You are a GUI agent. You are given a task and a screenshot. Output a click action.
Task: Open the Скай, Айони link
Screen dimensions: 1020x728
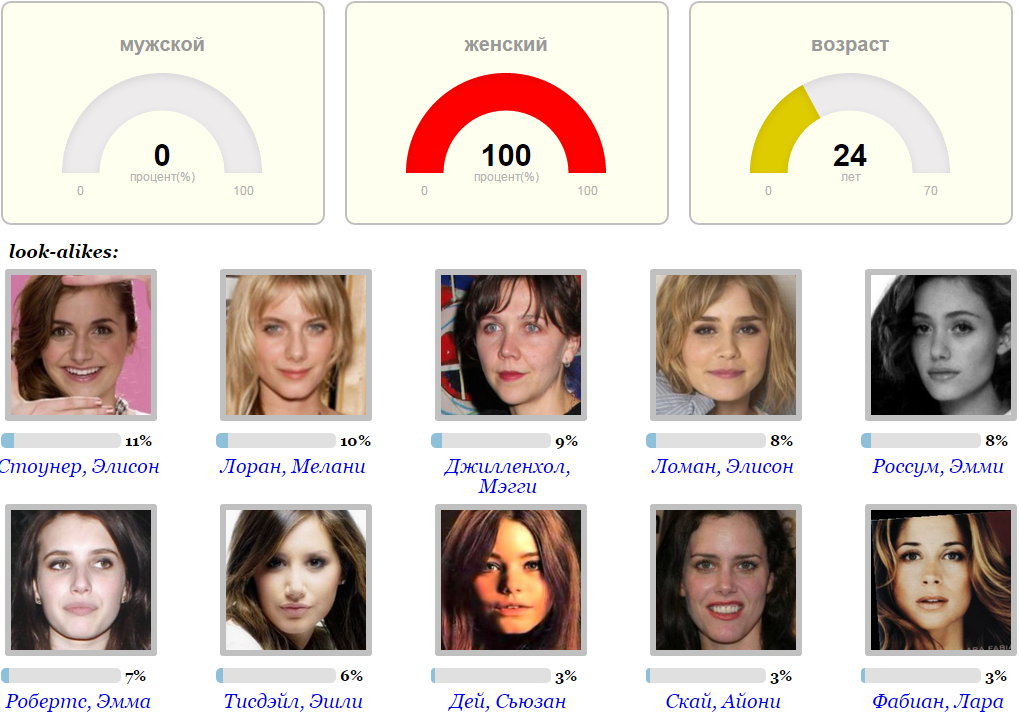coord(723,701)
